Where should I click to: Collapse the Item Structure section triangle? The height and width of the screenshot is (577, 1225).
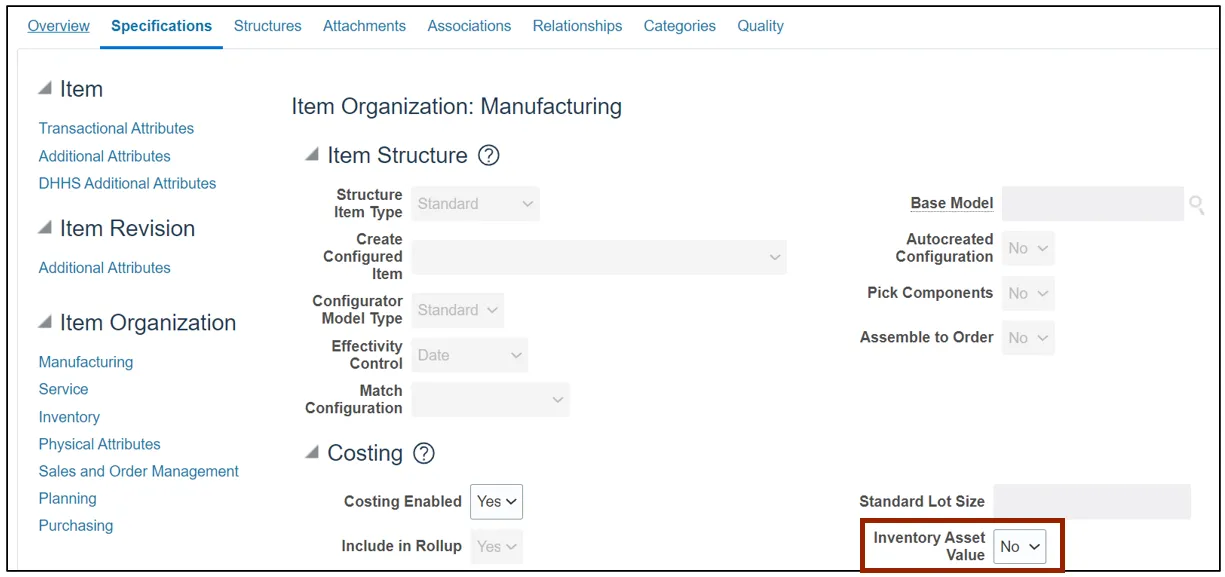click(312, 156)
